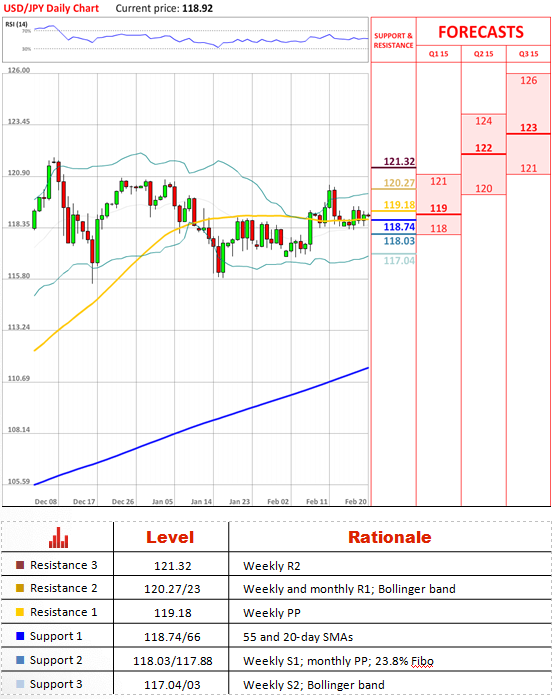Click the Feb 11 date axis marker

point(317,502)
